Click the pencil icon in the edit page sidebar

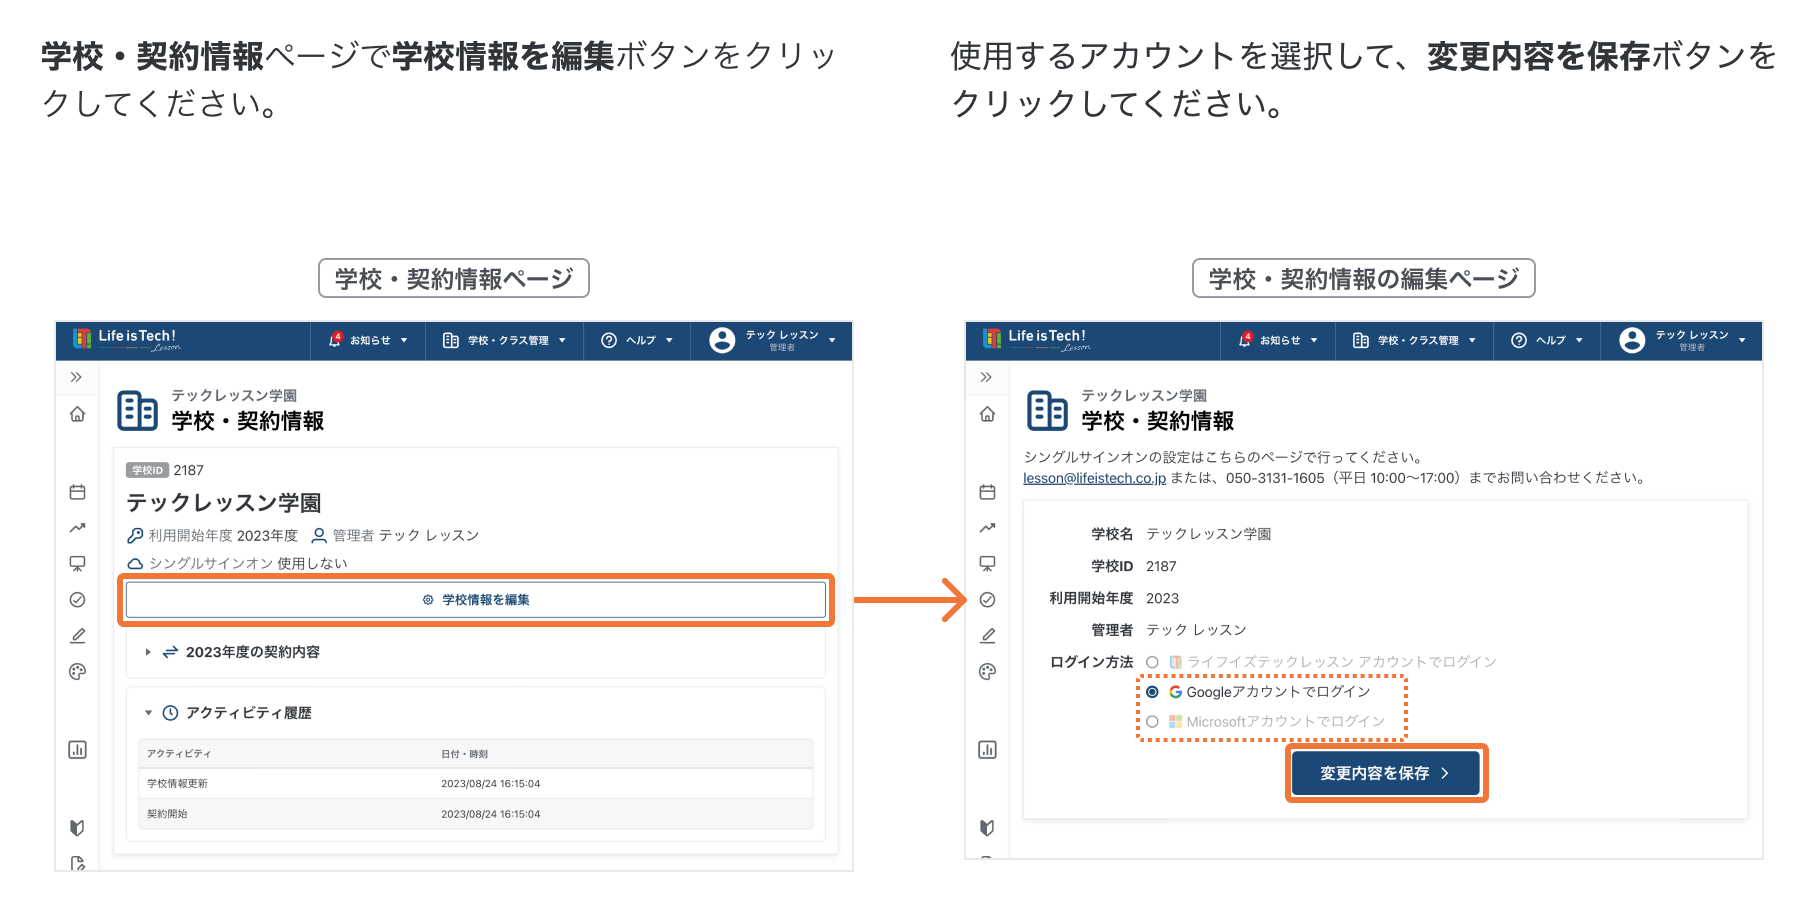[987, 636]
